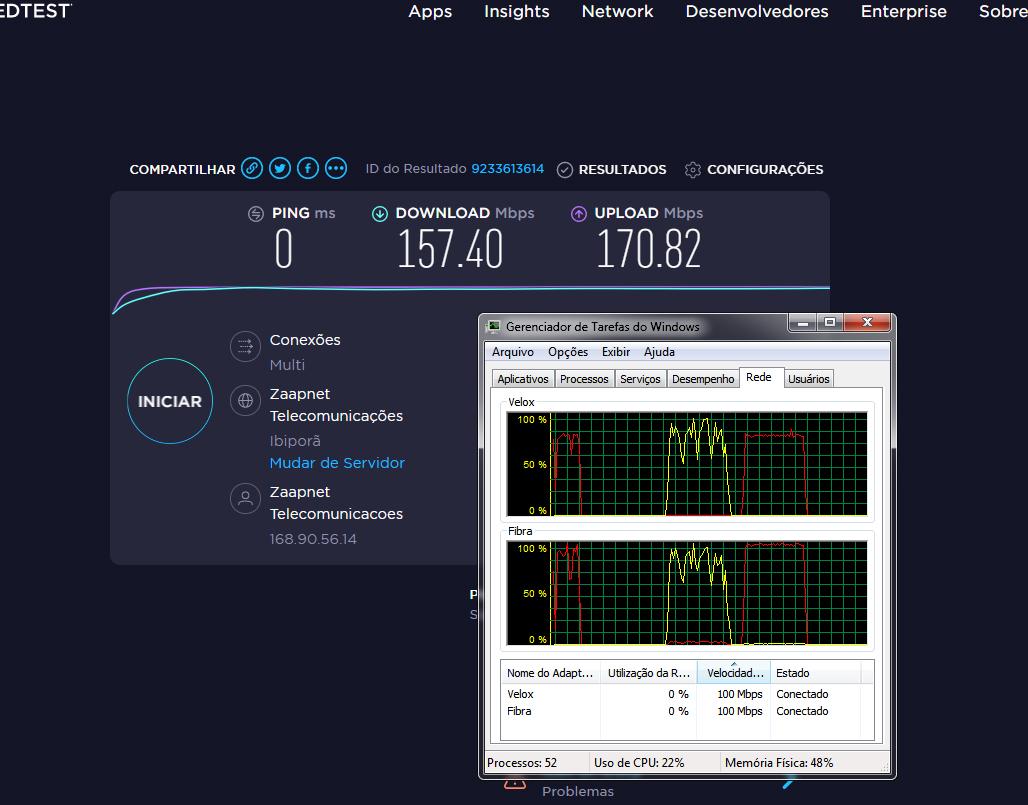
Task: Sort by Nome do Adaptador column
Action: [550, 673]
